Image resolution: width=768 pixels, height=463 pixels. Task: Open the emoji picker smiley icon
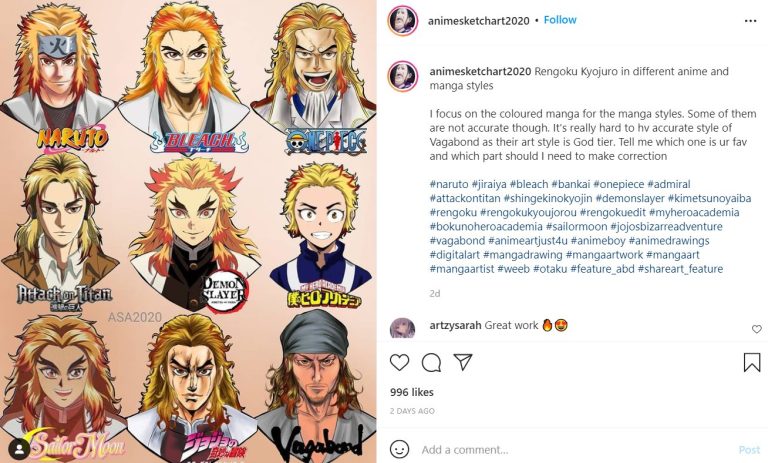[399, 449]
